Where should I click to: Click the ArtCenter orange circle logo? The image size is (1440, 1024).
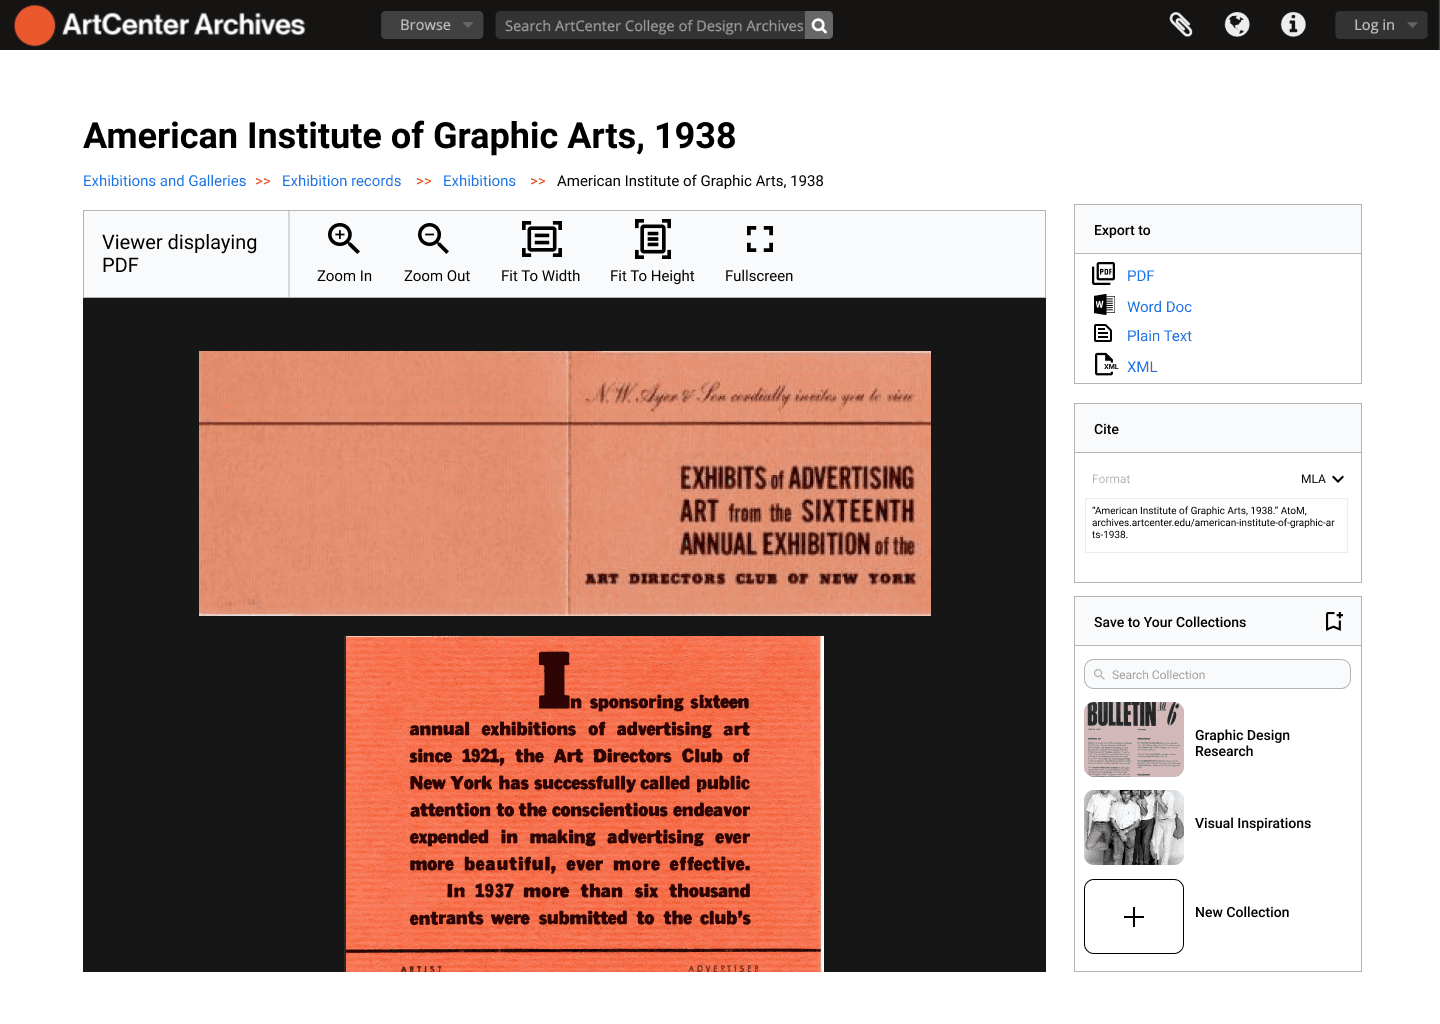[34, 25]
